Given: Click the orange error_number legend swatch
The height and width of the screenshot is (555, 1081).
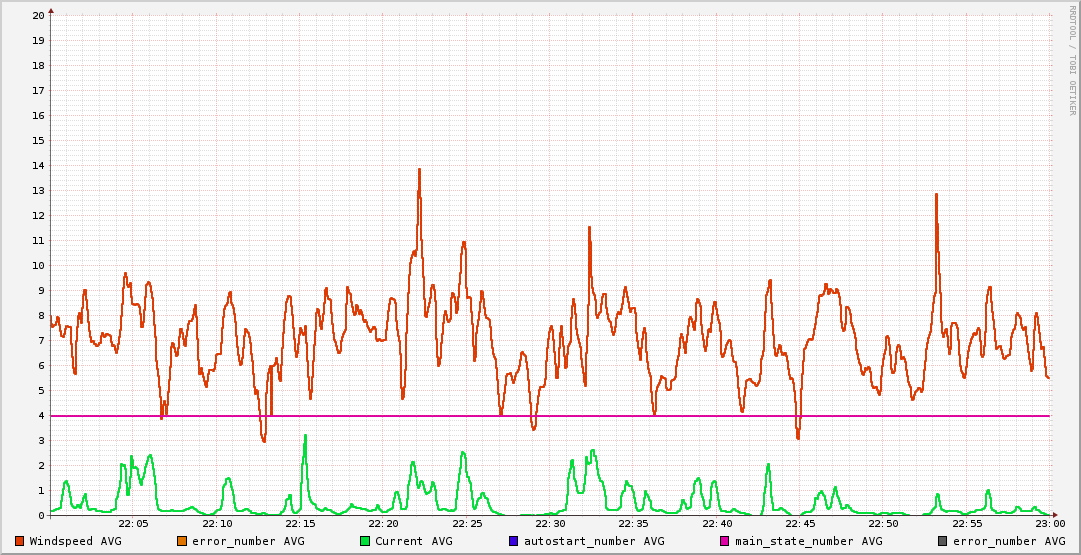Looking at the screenshot, I should click(x=181, y=541).
